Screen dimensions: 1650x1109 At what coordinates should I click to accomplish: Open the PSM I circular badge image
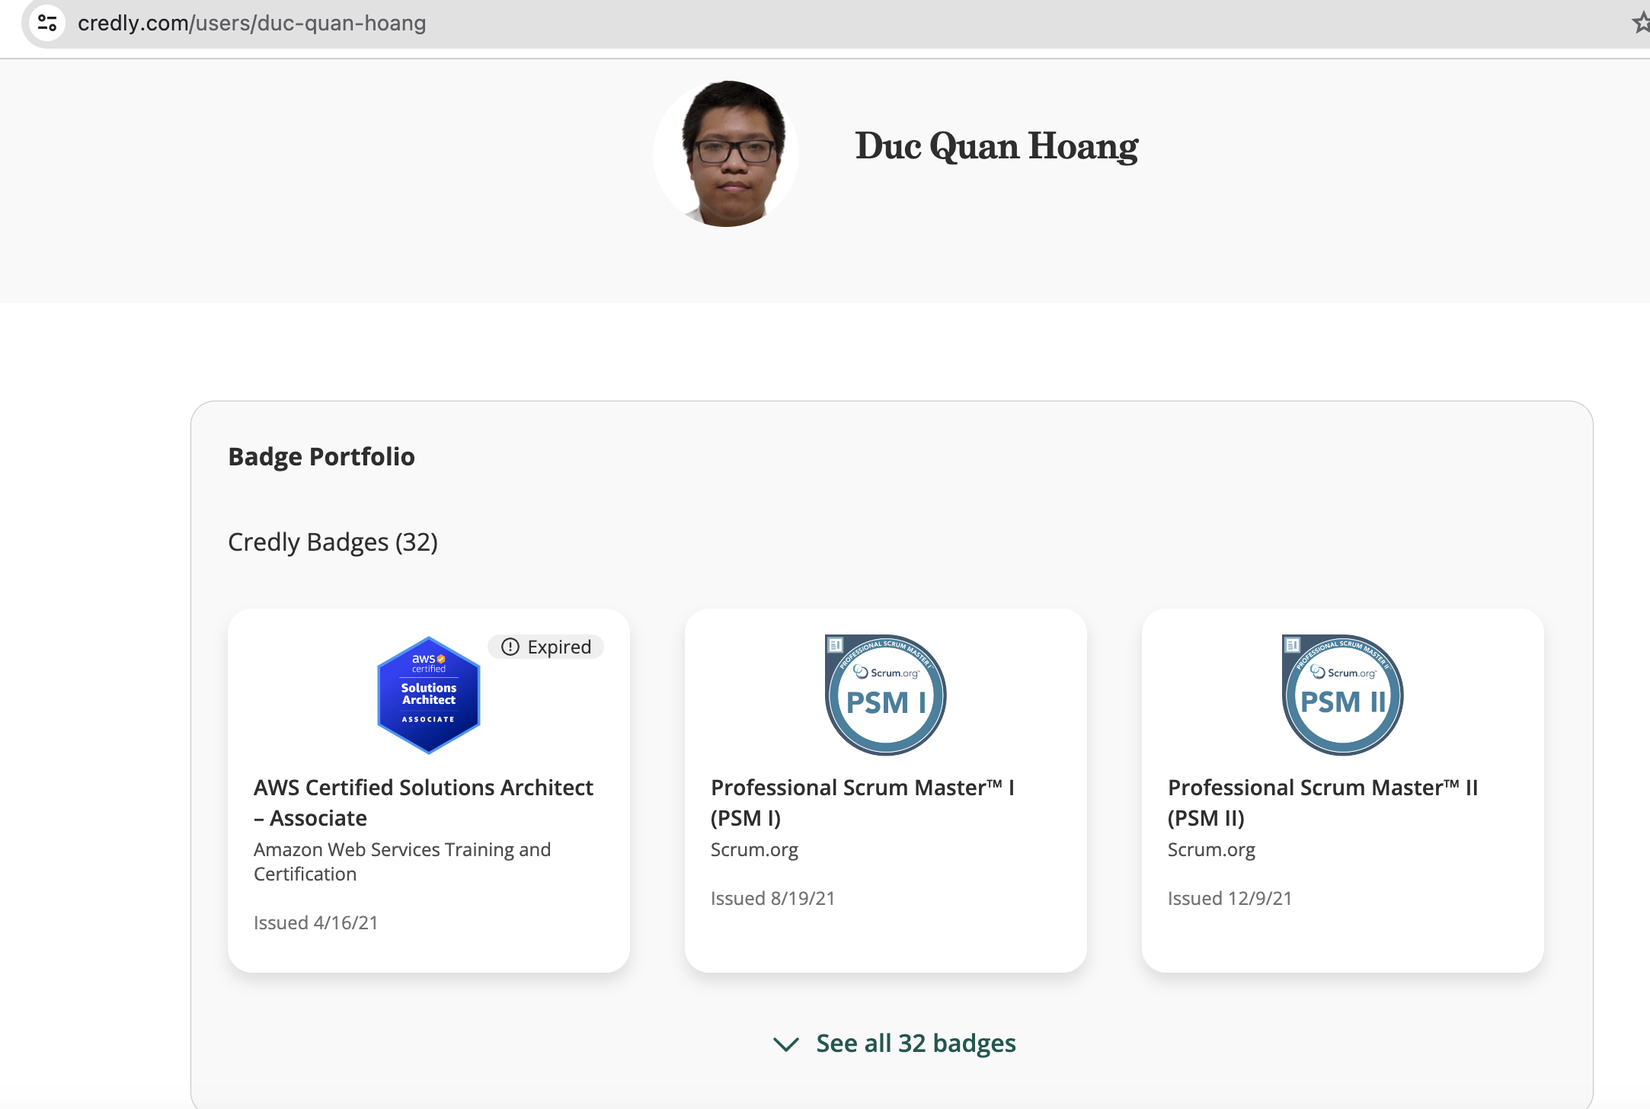pyautogui.click(x=885, y=695)
